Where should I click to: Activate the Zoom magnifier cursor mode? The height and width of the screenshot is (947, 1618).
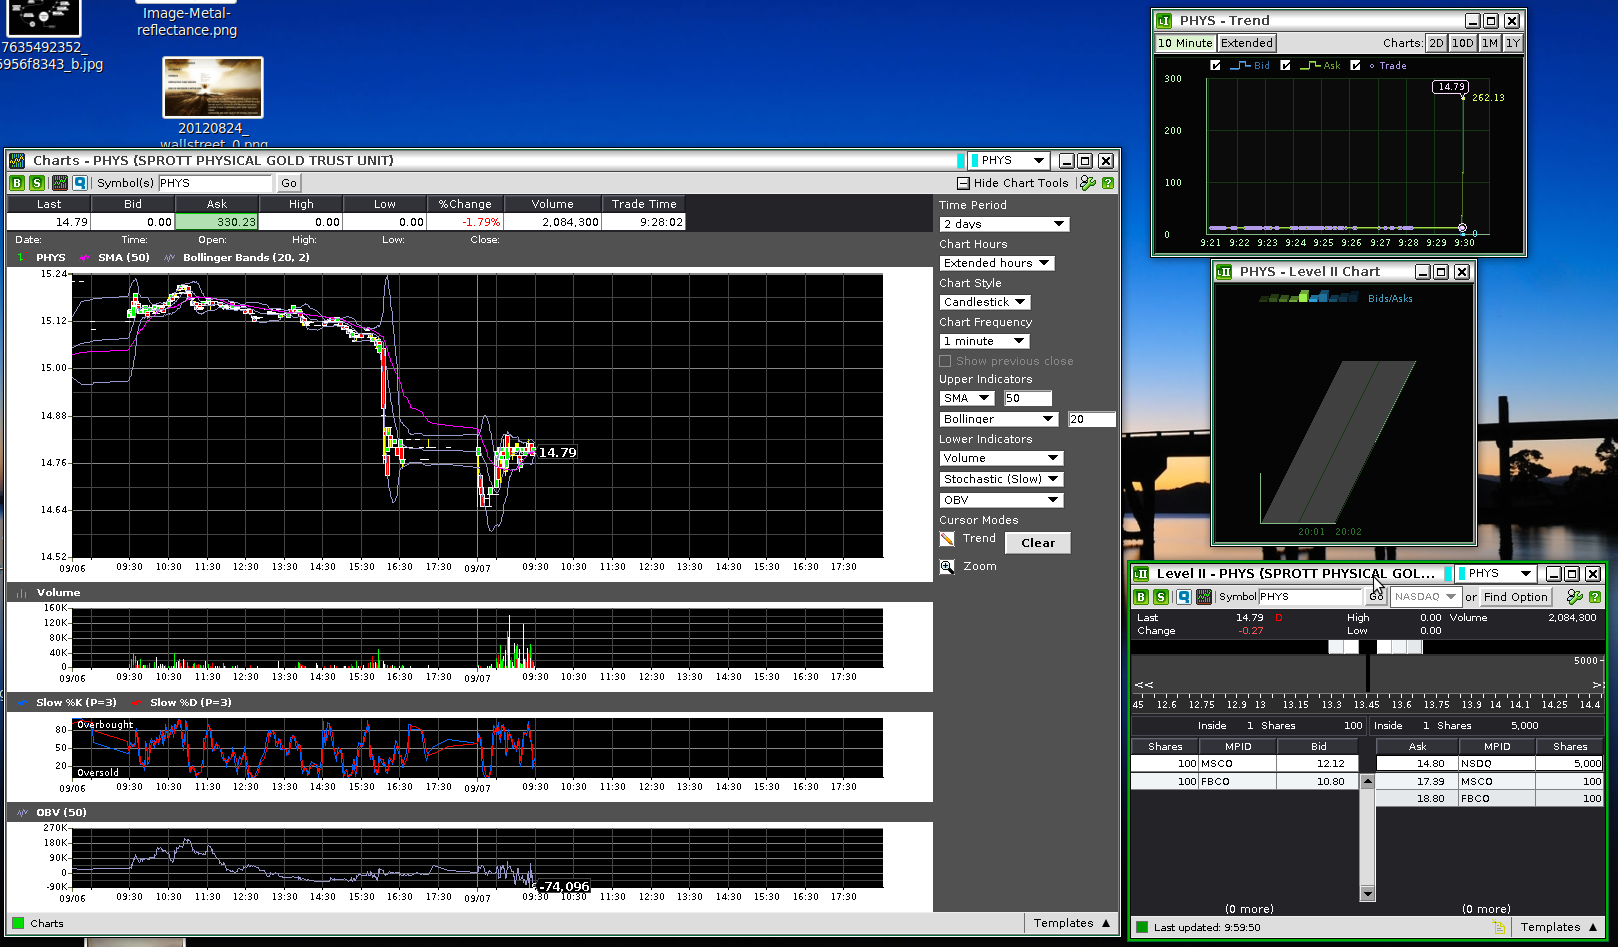pos(947,567)
